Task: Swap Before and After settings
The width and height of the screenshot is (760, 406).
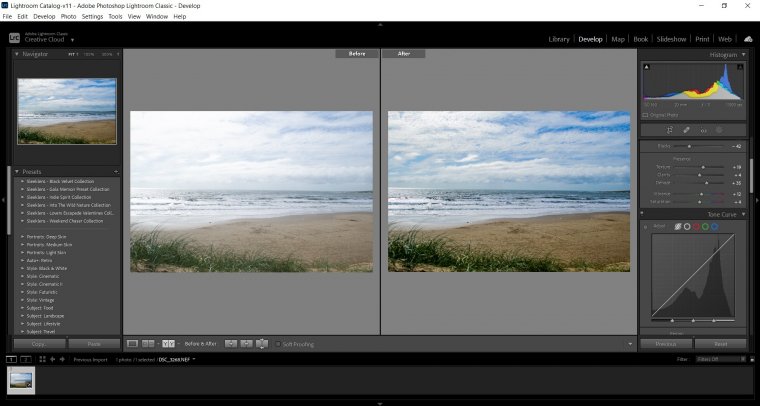Action: [262, 344]
